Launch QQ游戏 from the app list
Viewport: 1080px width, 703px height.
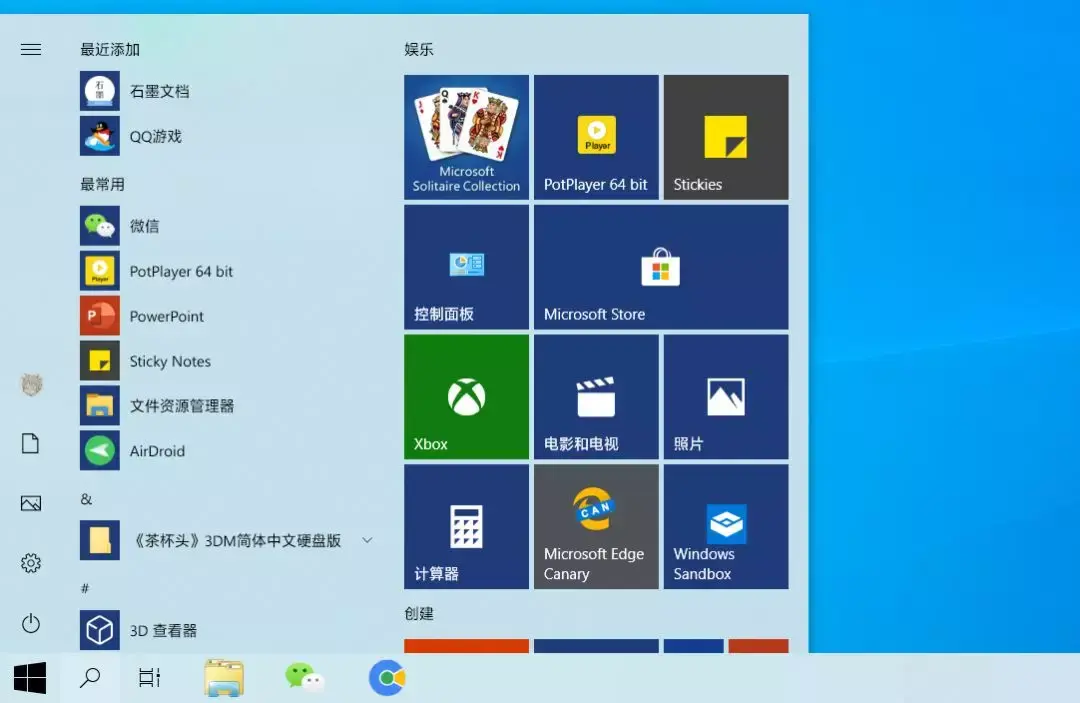pos(227,136)
